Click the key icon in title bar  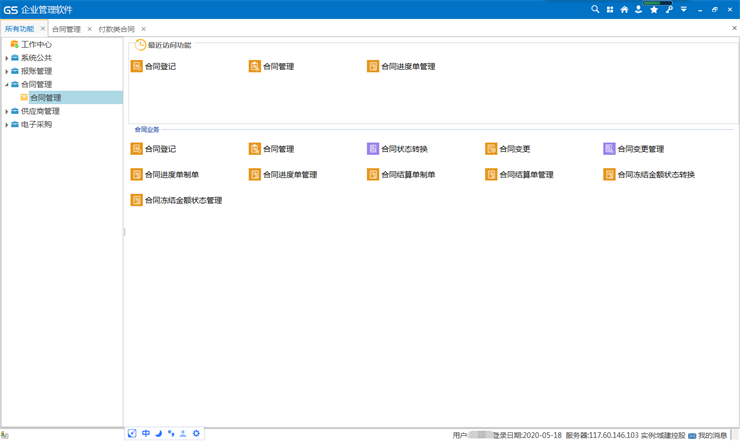tap(669, 9)
